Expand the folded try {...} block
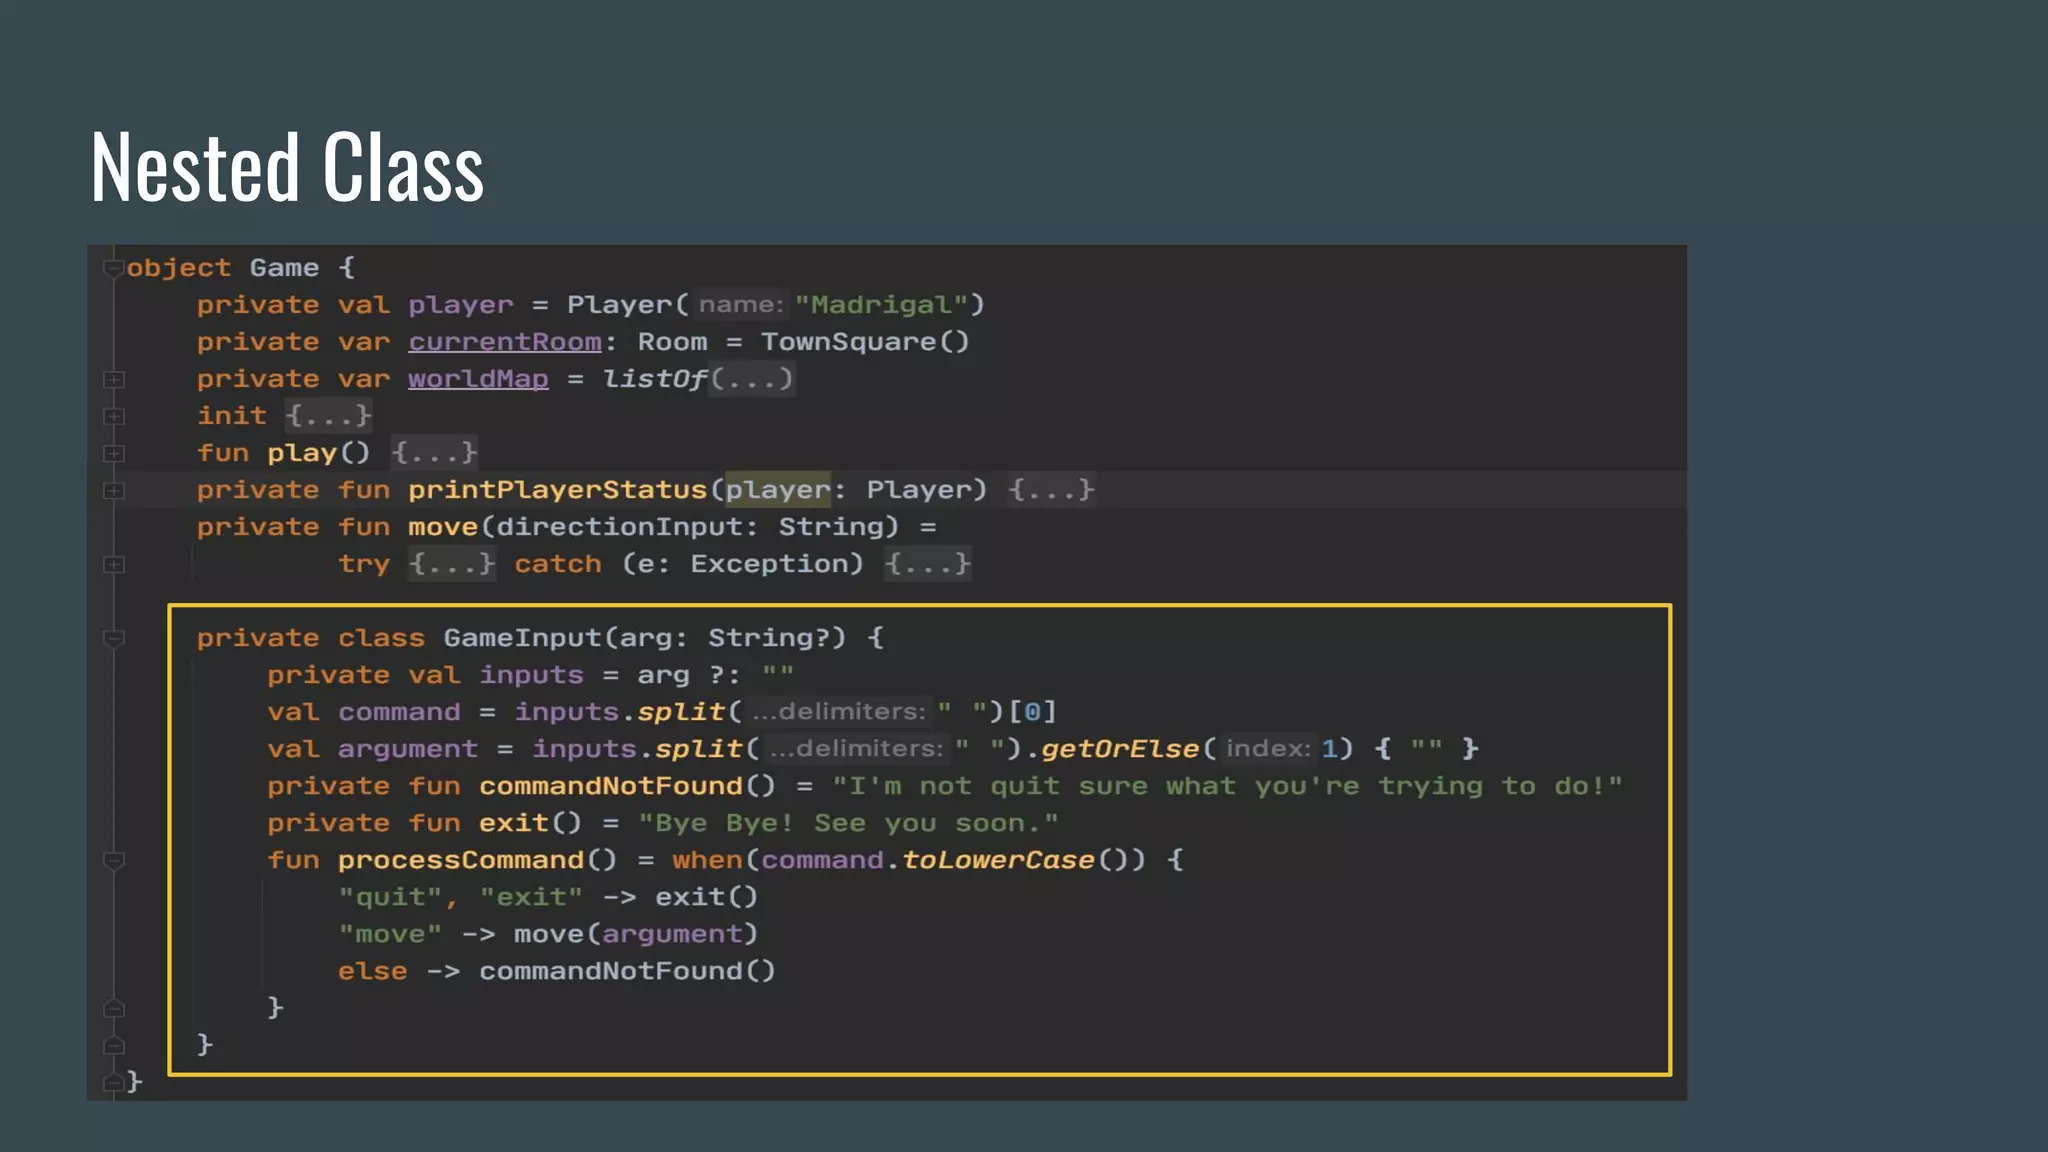The height and width of the screenshot is (1152, 2048). click(451, 563)
